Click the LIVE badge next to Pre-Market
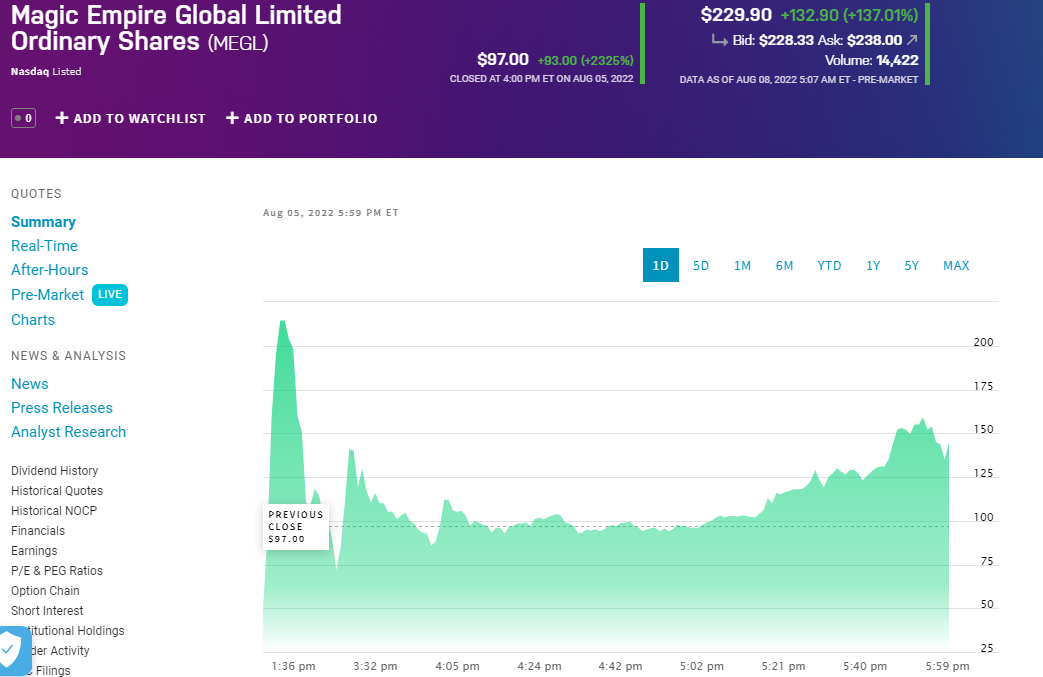This screenshot has width=1043, height=677. pos(110,295)
